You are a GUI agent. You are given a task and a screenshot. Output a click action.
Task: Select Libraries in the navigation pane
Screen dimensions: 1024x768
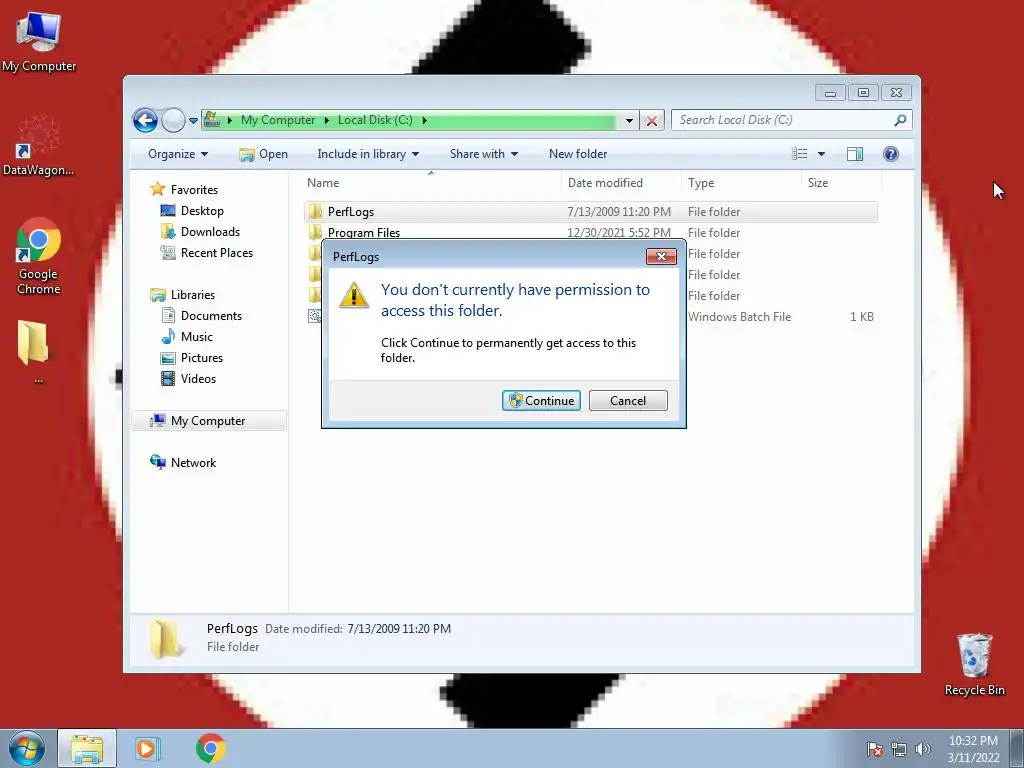(193, 295)
